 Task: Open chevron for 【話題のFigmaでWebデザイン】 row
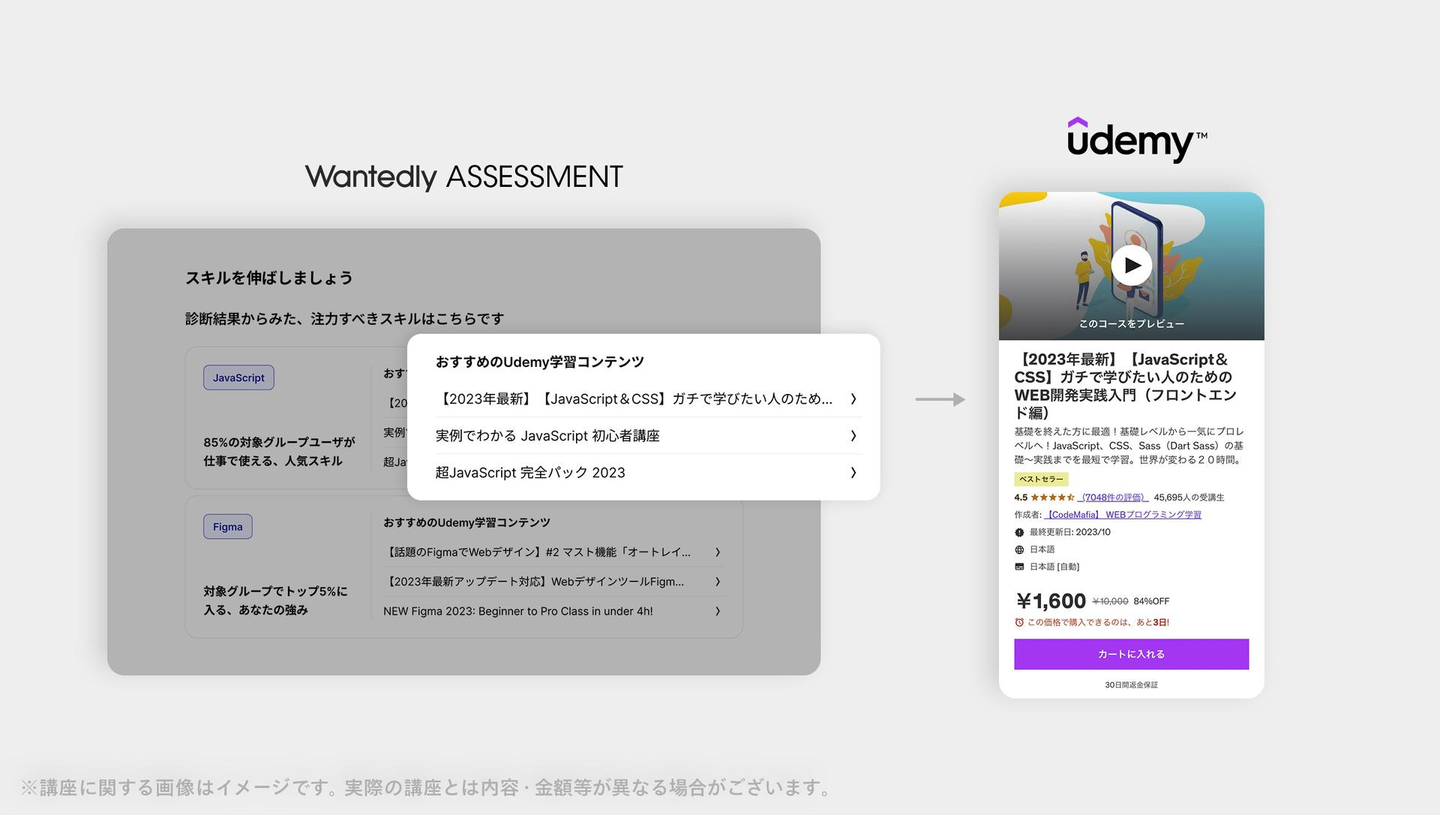click(x=717, y=552)
